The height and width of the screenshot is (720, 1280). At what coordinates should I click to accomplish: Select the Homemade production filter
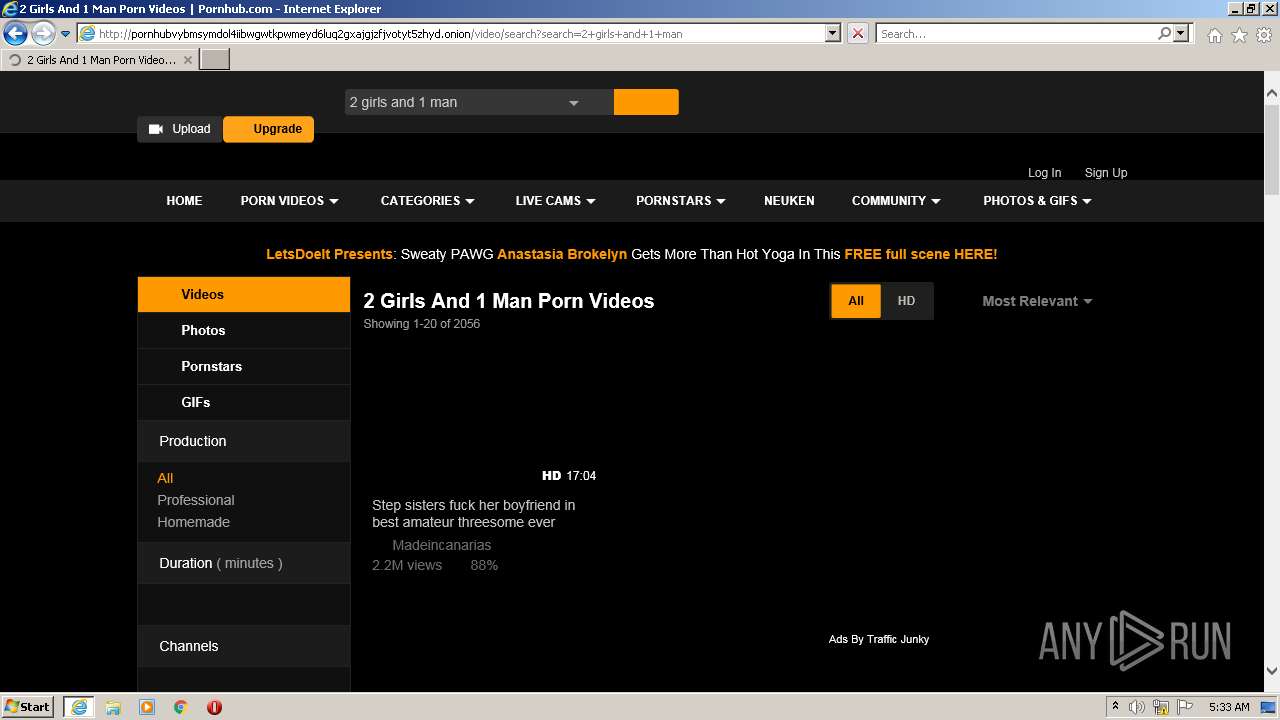coord(193,522)
